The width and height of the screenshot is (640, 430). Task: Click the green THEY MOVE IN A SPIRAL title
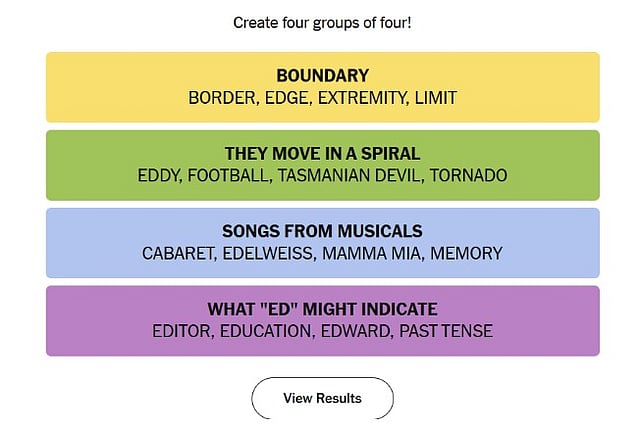click(x=322, y=153)
